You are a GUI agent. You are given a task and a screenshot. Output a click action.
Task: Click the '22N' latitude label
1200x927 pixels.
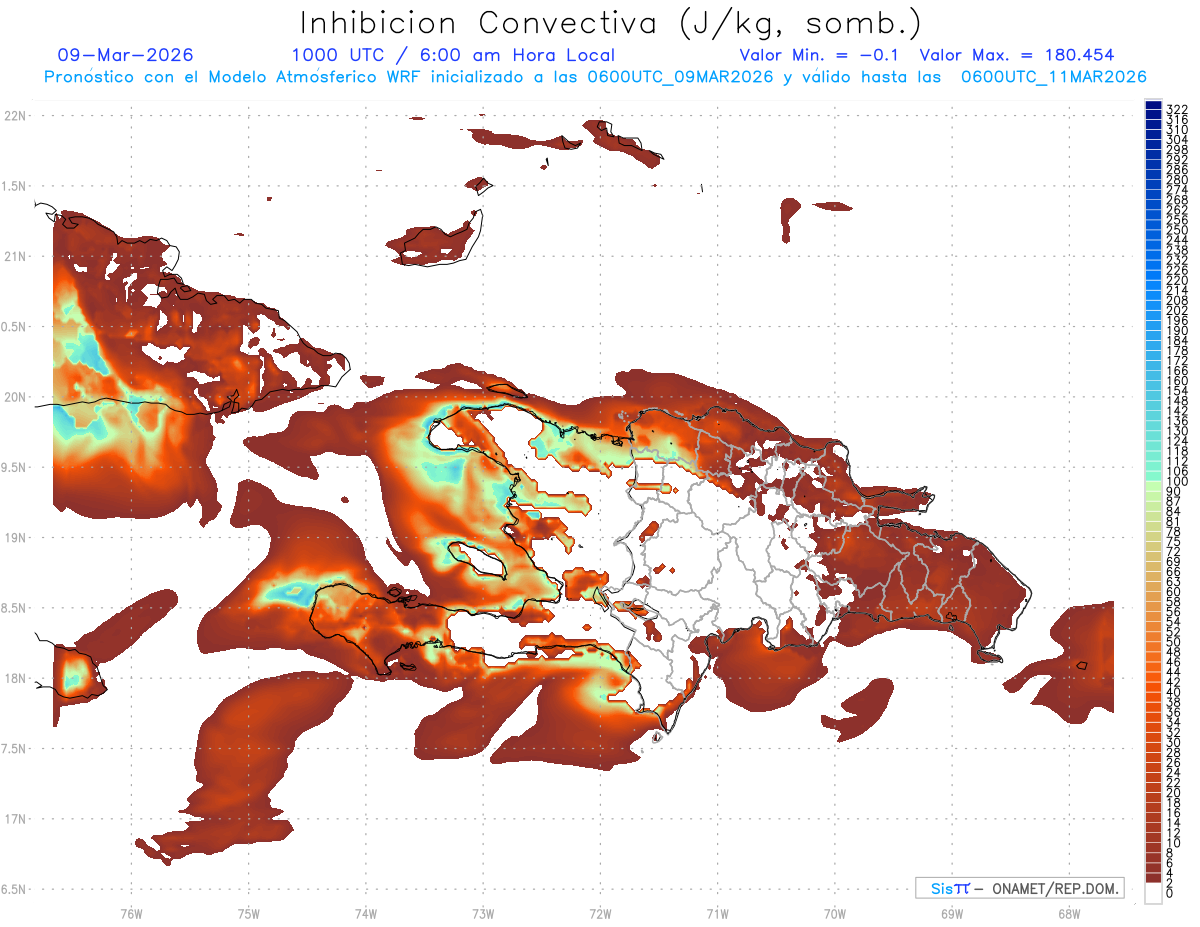pos(16,116)
